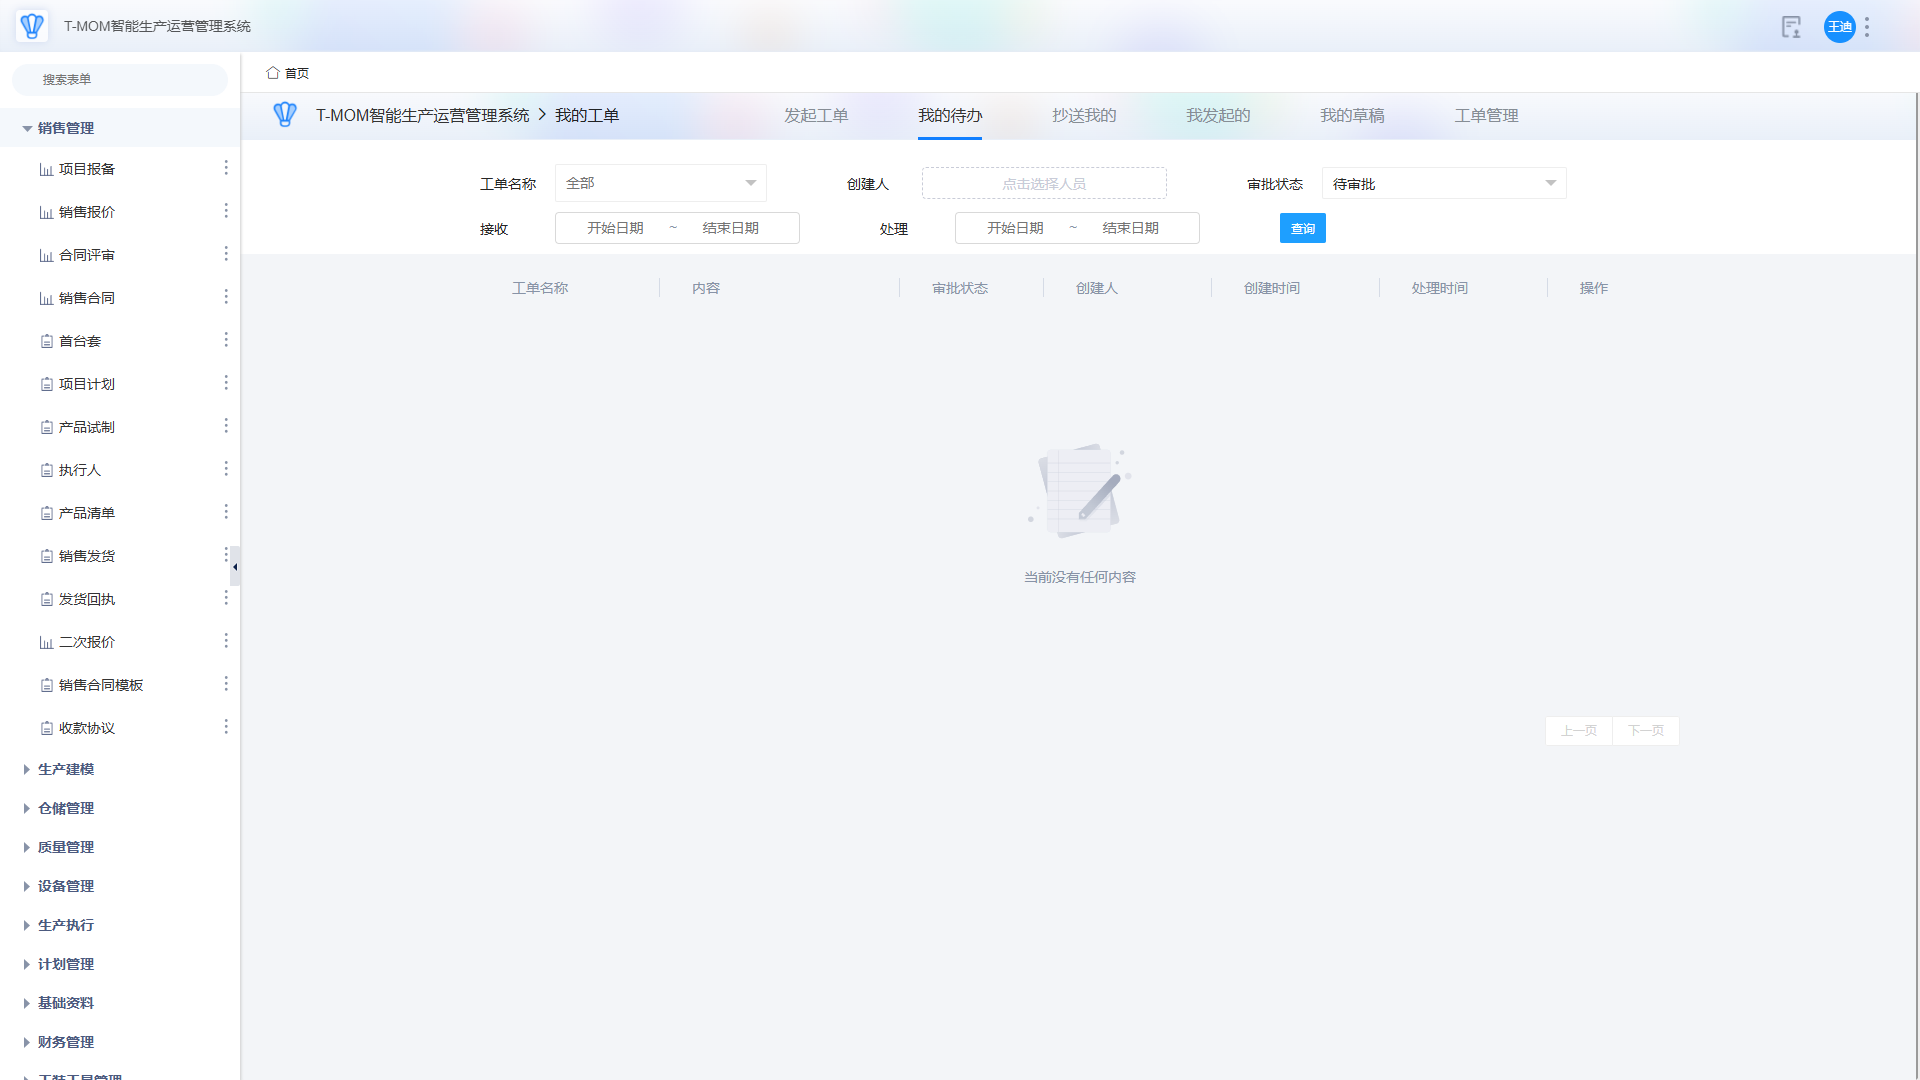Click the home icon in breadcrumb bar

[273, 73]
